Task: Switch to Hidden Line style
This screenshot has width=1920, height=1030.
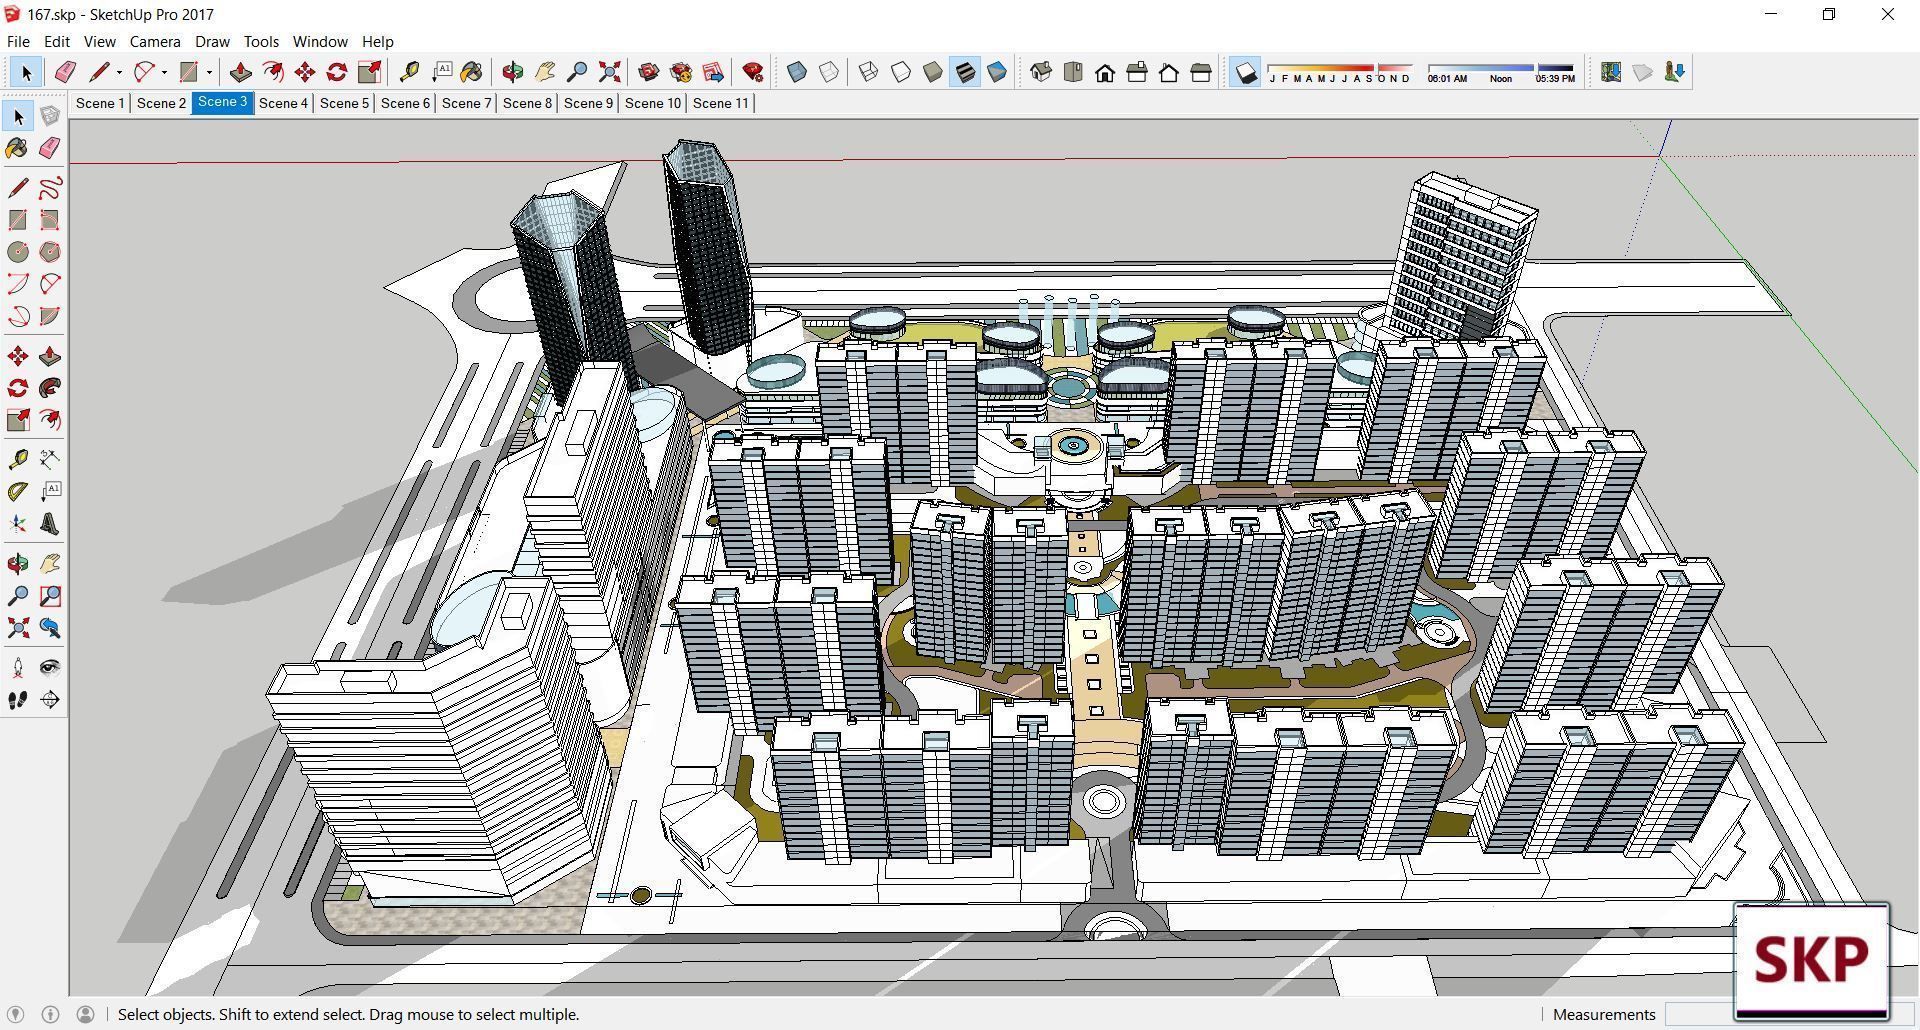Action: [x=901, y=72]
